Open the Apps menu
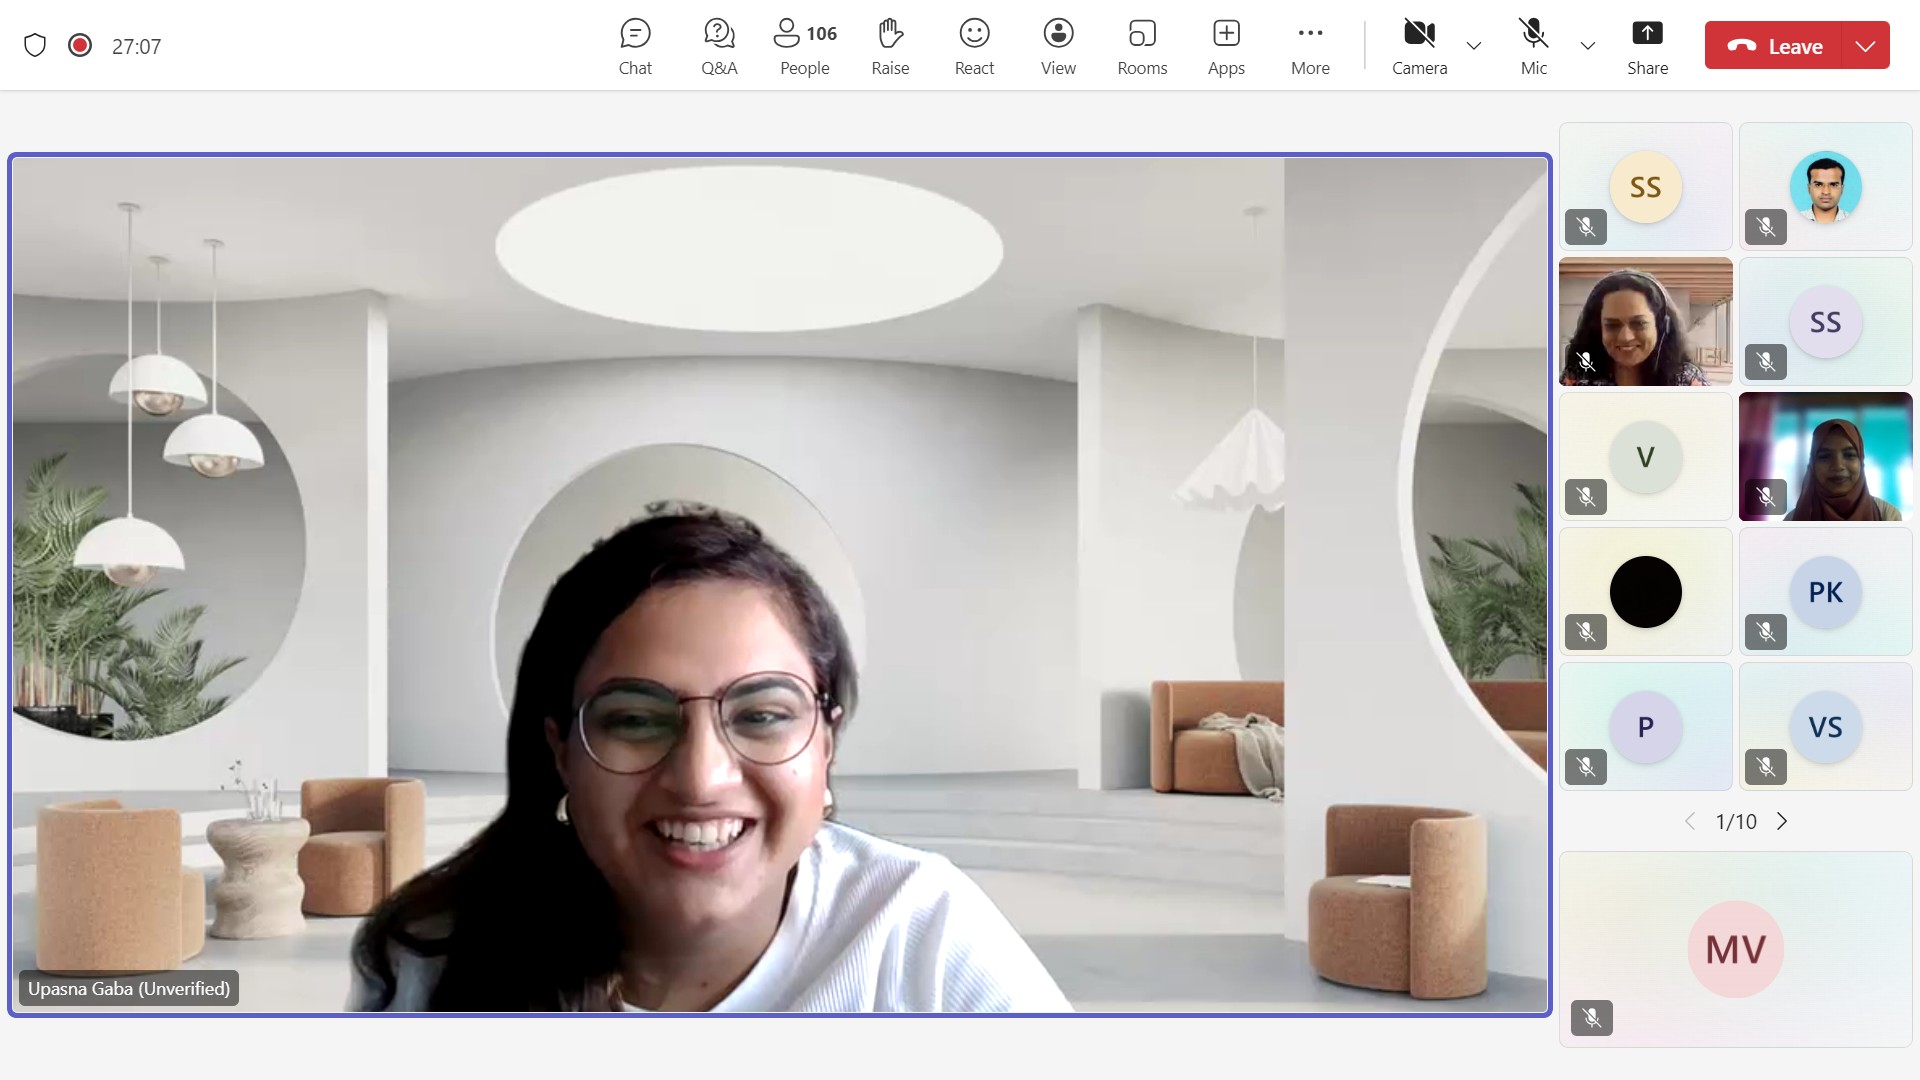Screen dimensions: 1920x1080 point(1226,46)
